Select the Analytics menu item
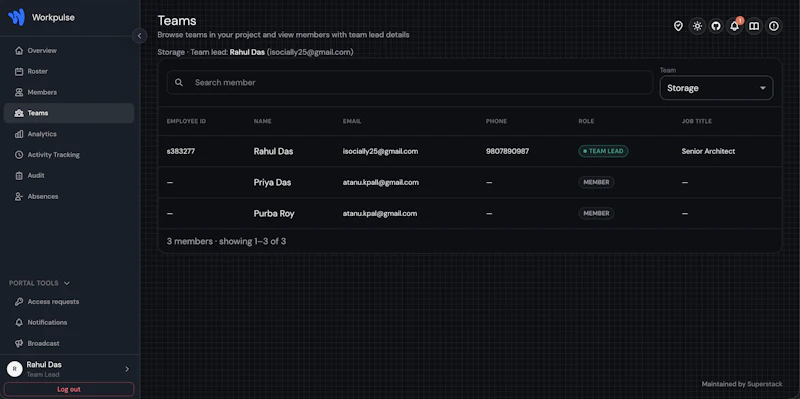 coord(69,134)
